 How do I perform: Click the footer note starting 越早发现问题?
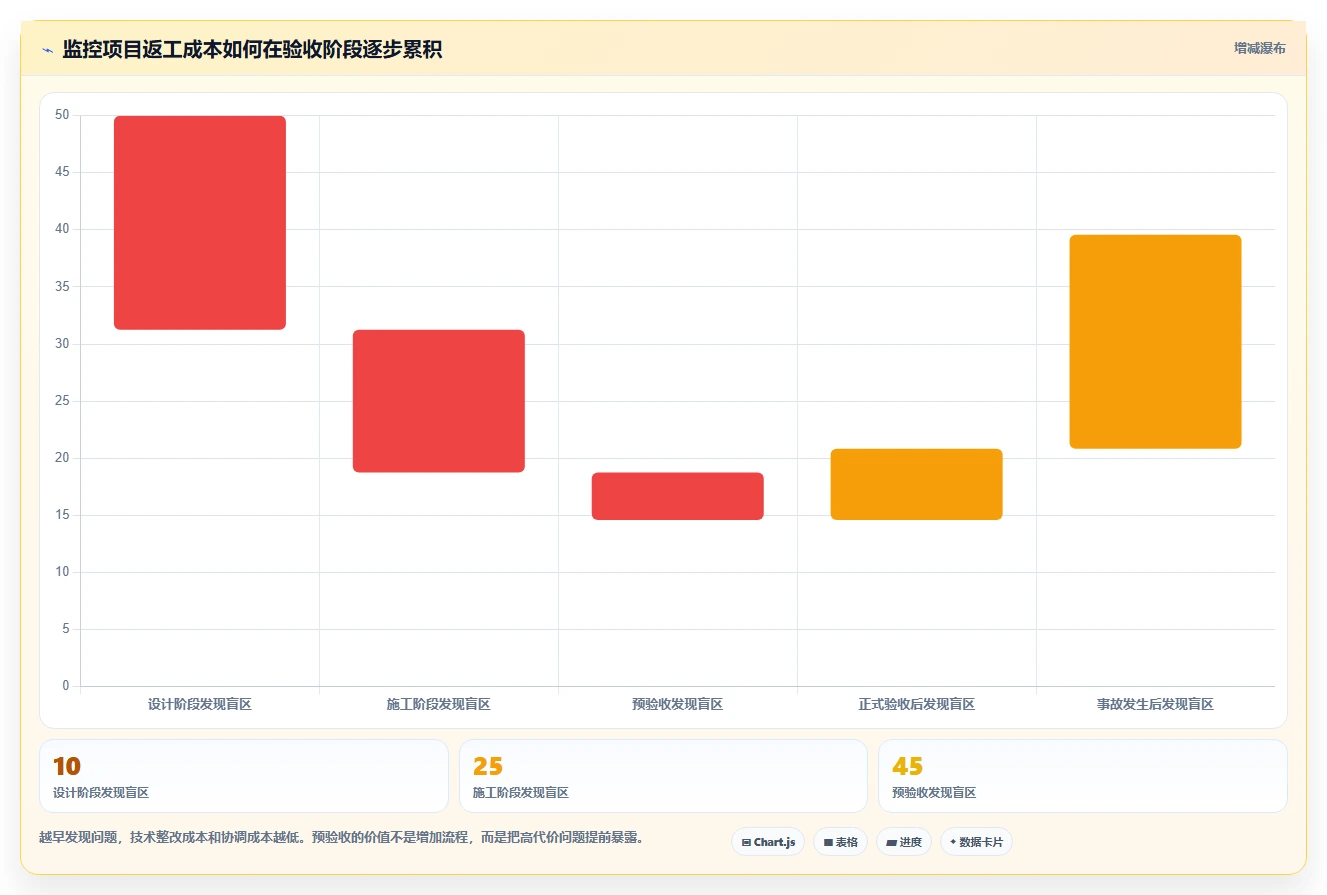pyautogui.click(x=341, y=837)
